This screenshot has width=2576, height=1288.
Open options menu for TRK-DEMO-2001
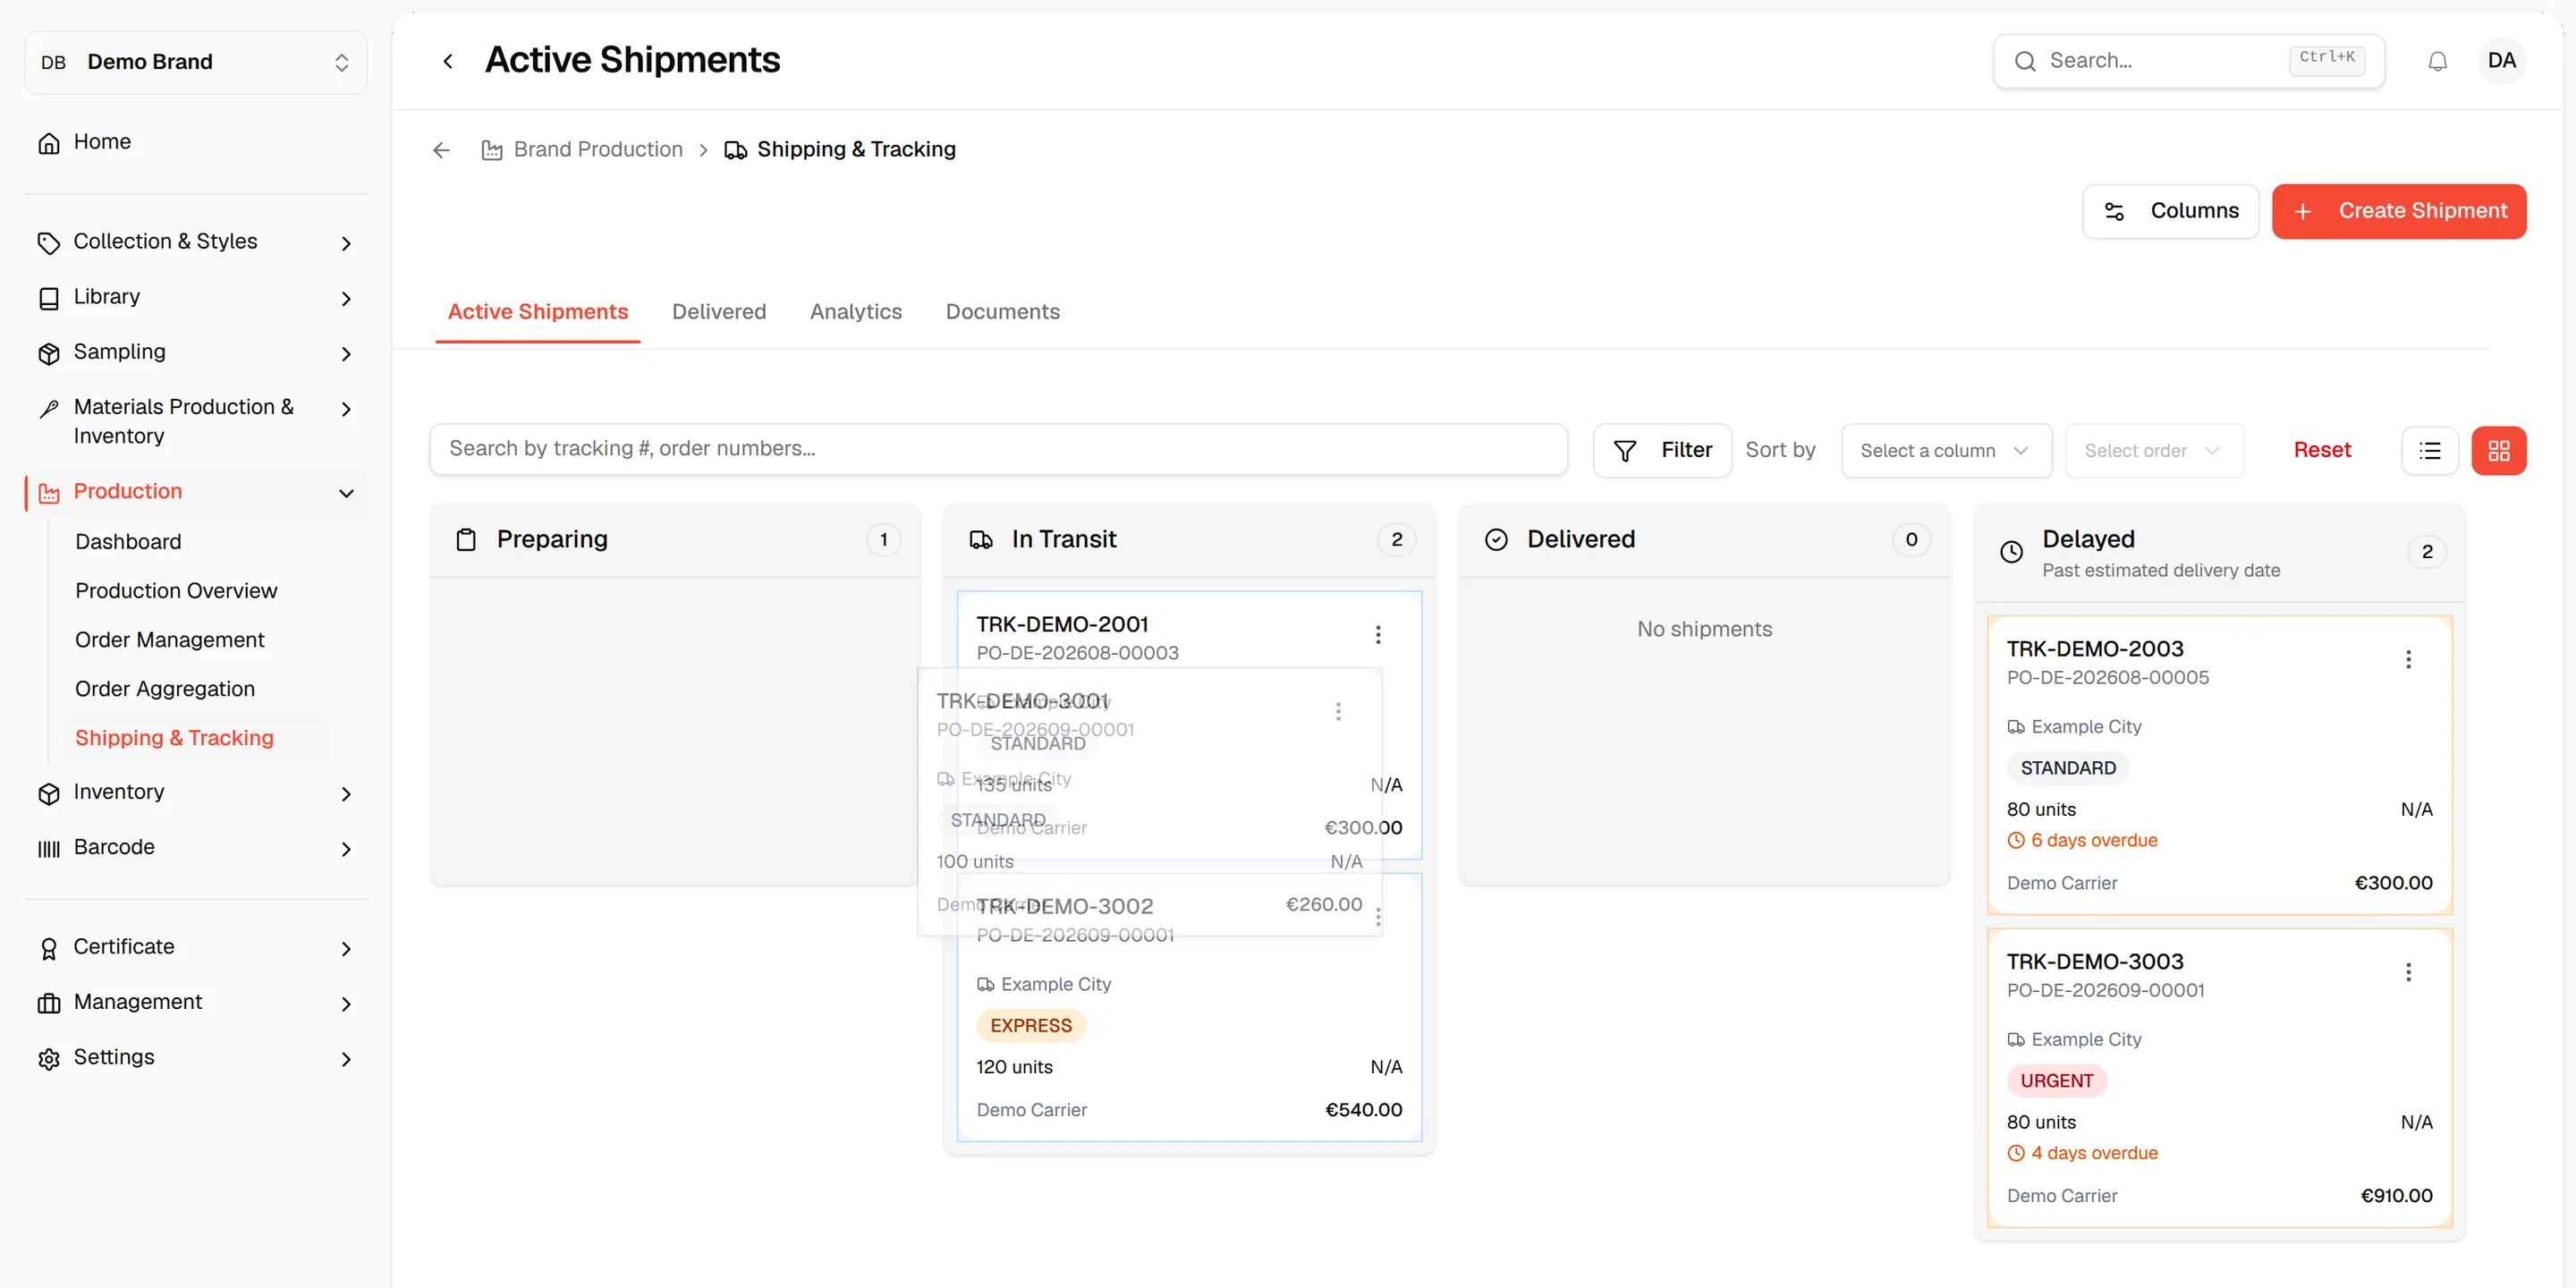[1378, 634]
